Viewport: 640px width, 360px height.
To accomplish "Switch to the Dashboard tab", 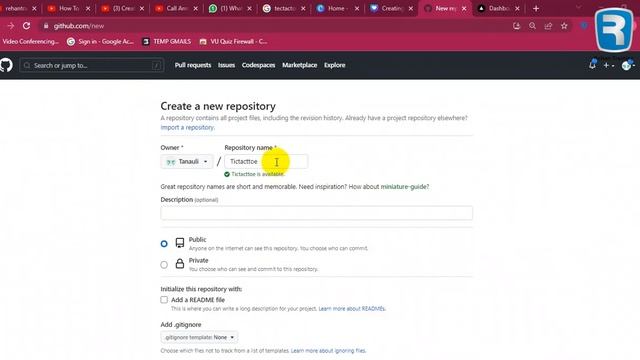I will (x=497, y=8).
